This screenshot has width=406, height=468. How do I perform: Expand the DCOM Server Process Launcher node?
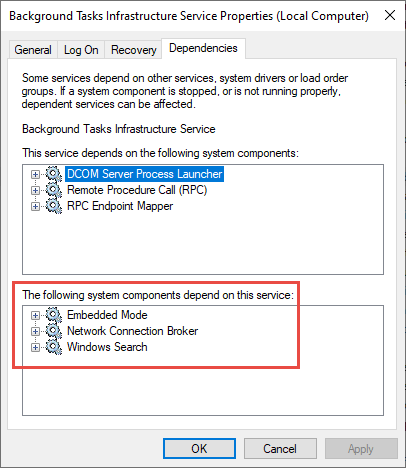[35, 174]
